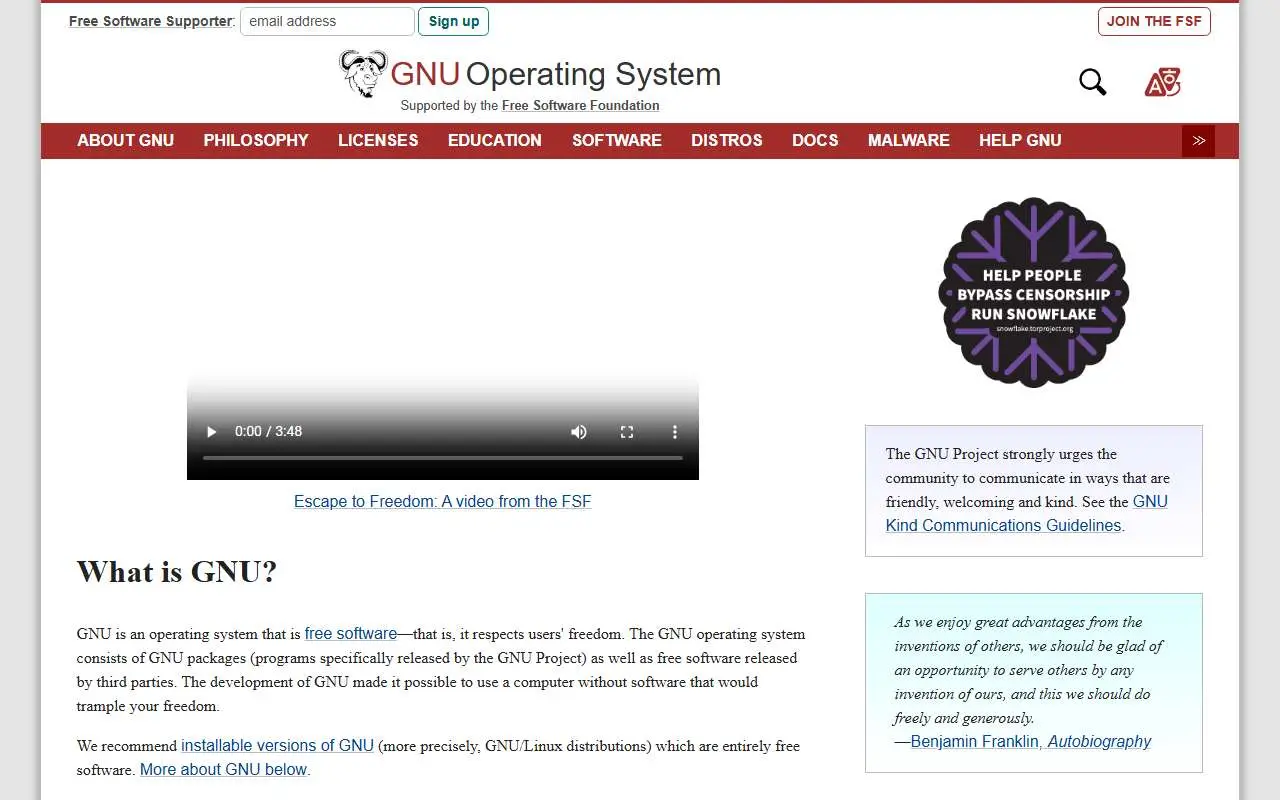Click the Sign up button
This screenshot has height=800, width=1280.
(454, 21)
